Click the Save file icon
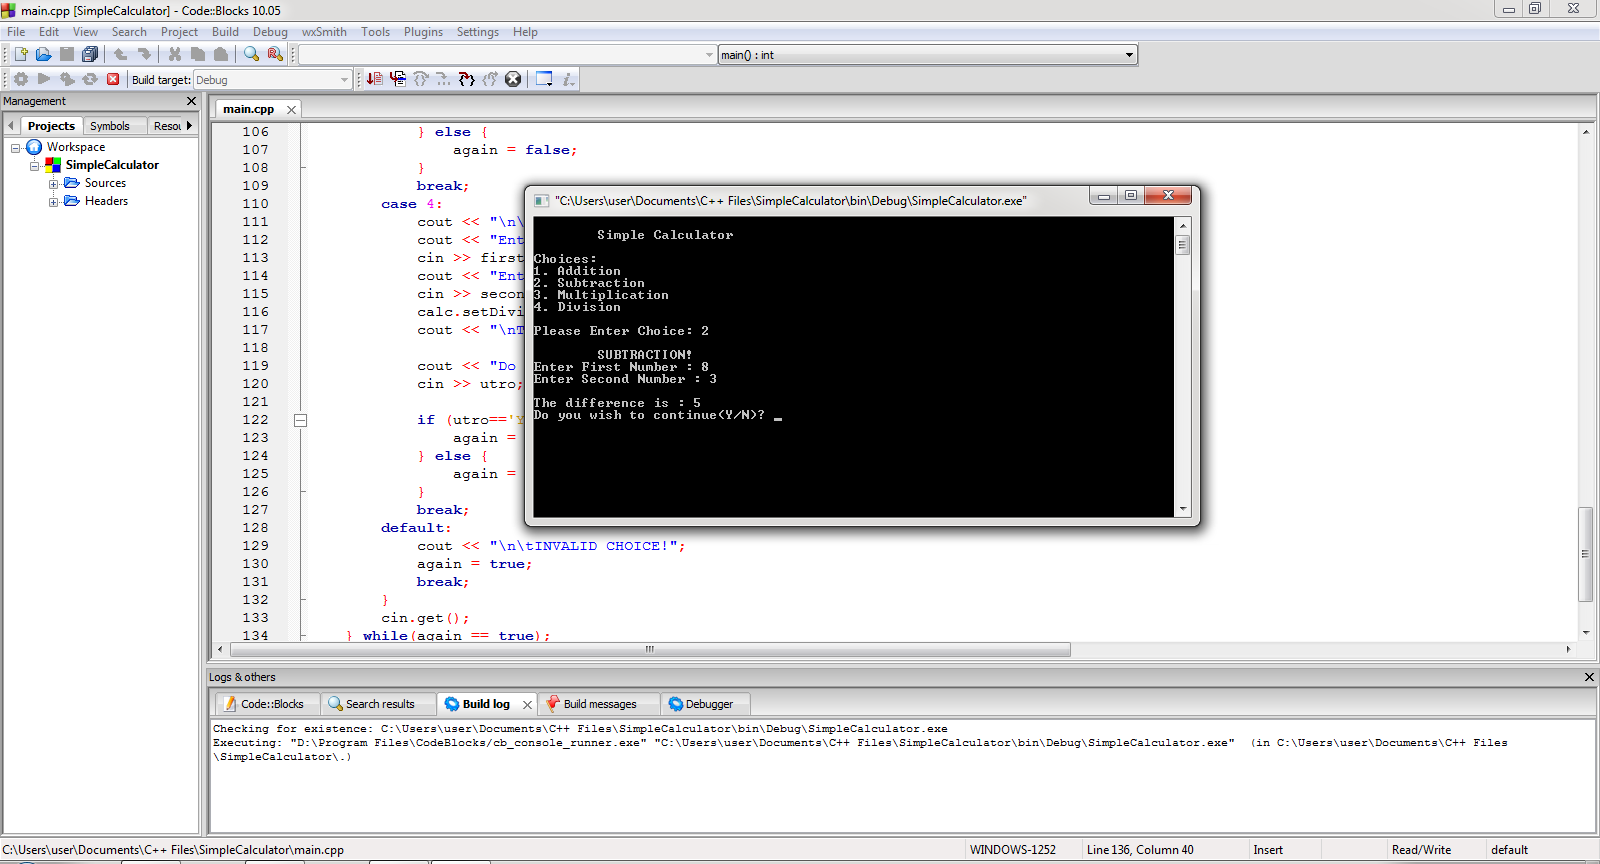 [x=67, y=54]
